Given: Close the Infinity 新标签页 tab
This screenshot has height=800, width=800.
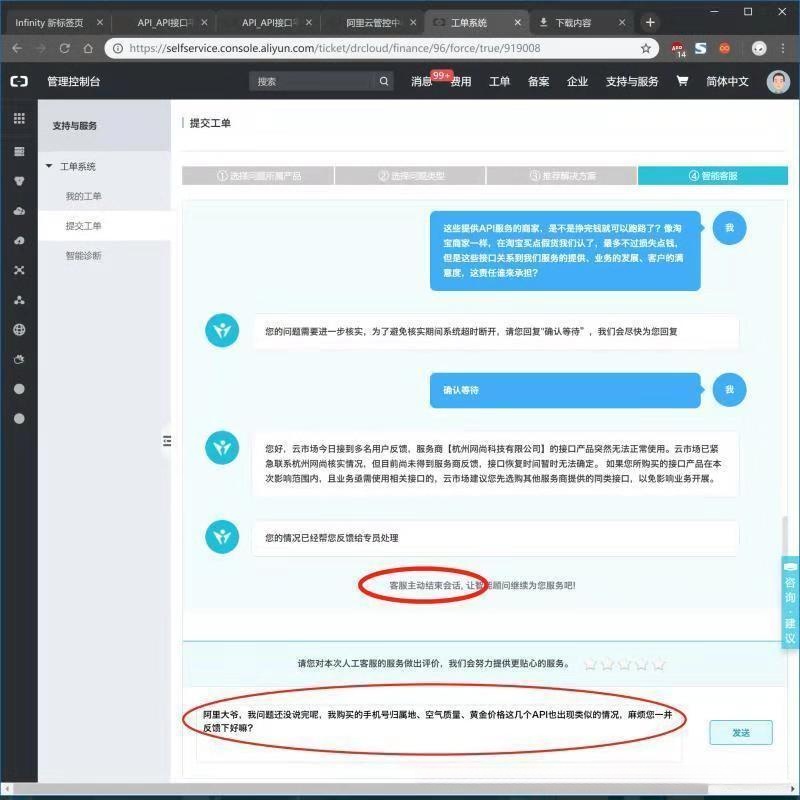Looking at the screenshot, I should [x=100, y=22].
